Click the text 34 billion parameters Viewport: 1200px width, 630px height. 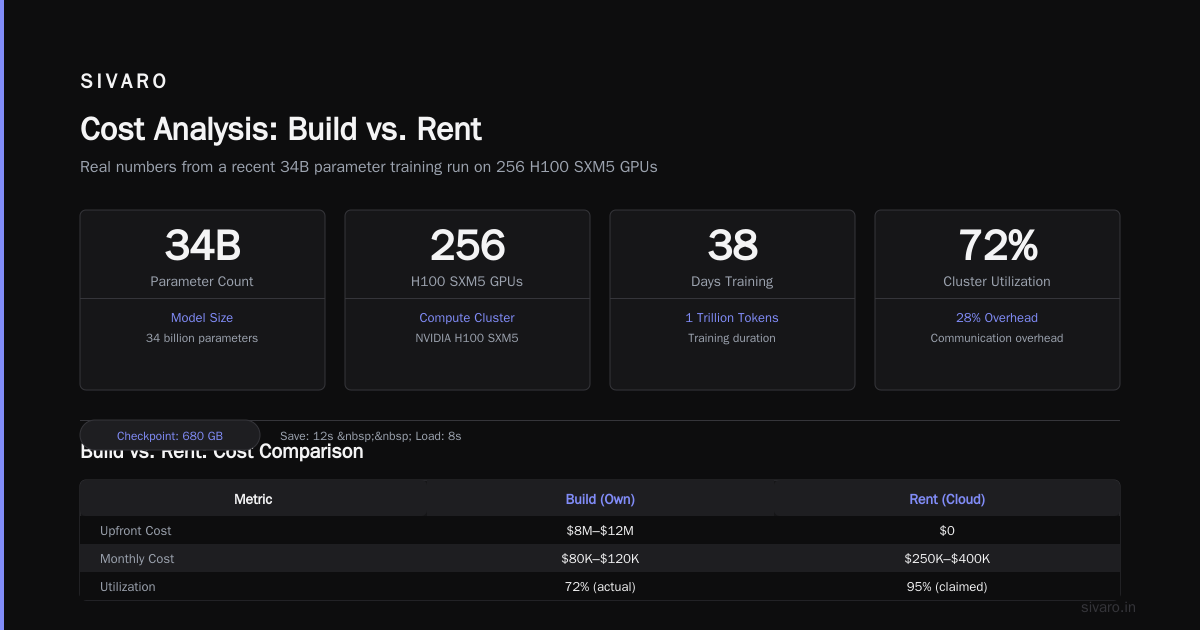(x=202, y=338)
